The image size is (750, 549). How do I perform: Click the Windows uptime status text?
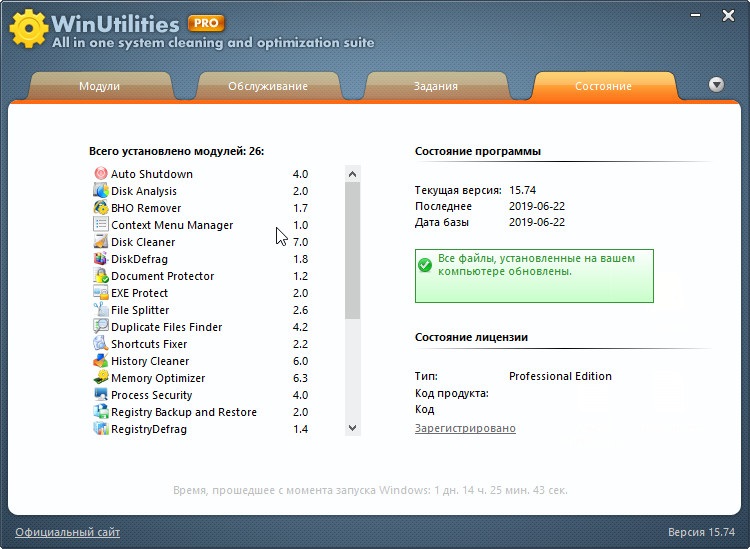click(370, 490)
